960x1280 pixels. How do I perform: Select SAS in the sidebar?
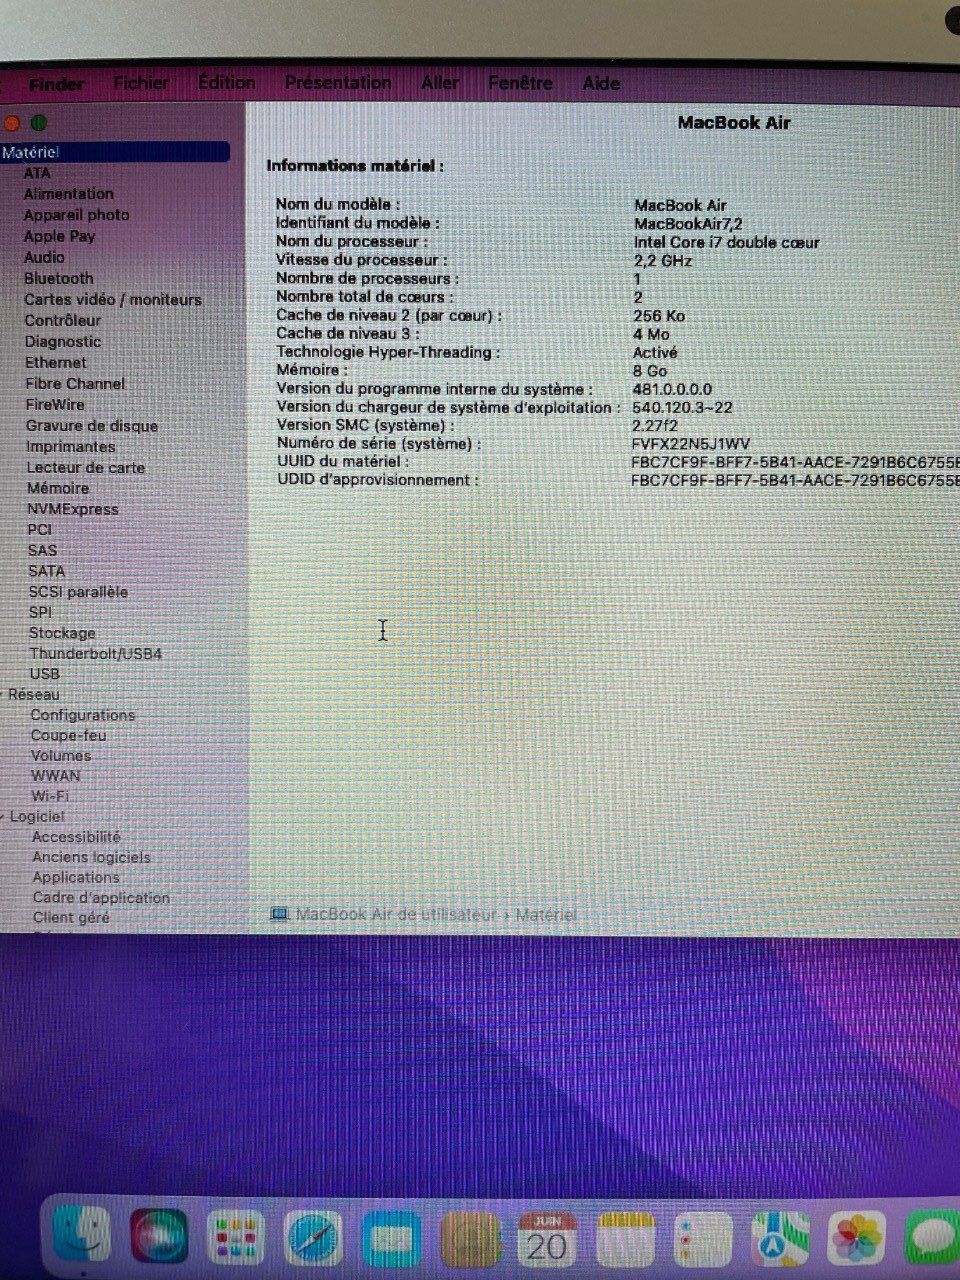click(x=43, y=550)
